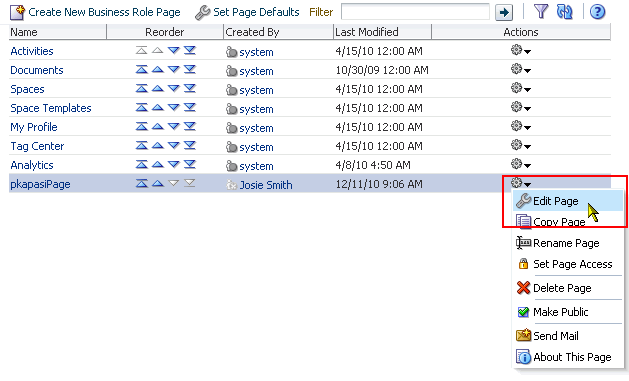Move Documents page to the bottom
Viewport: 629px width, 381px height.
point(190,69)
